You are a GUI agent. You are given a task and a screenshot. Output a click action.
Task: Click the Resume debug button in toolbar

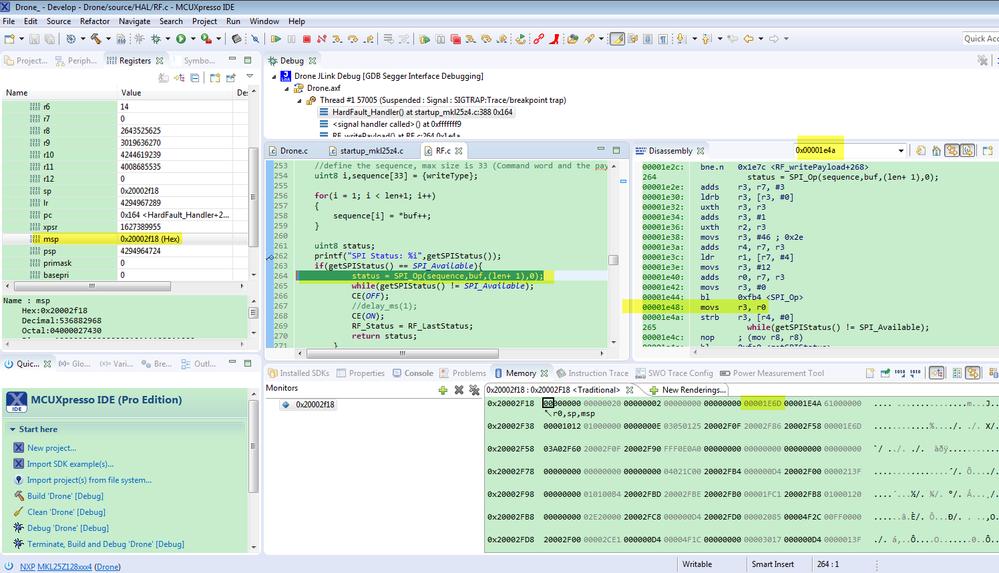(276, 39)
